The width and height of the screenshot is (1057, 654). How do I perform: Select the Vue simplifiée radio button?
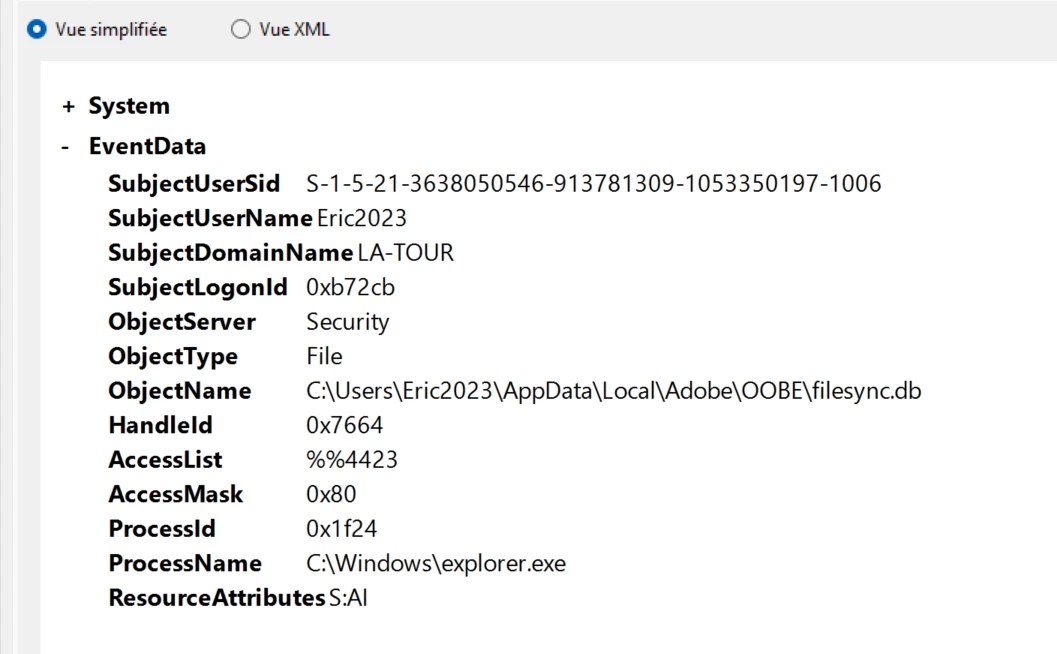point(36,29)
